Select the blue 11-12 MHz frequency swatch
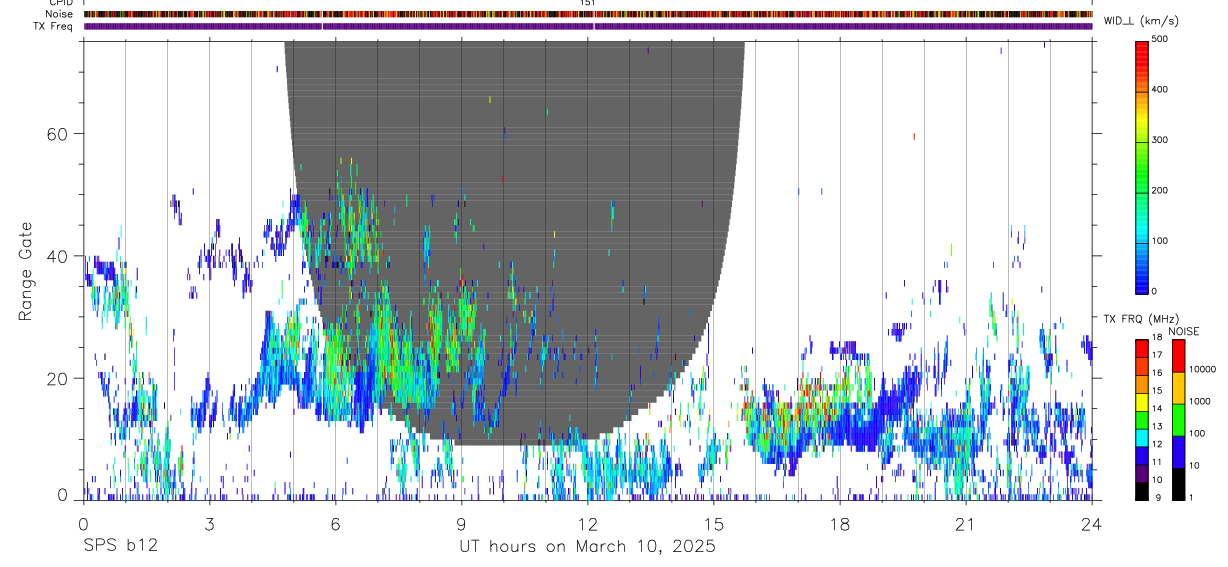This screenshot has width=1228, height=567. click(1142, 455)
